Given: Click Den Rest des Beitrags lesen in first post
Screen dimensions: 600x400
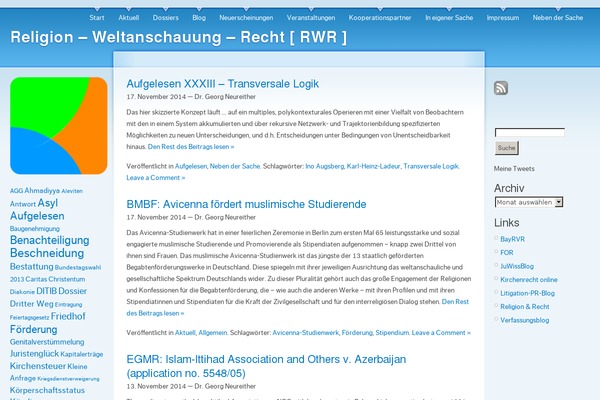Looking at the screenshot, I should 191,147.
